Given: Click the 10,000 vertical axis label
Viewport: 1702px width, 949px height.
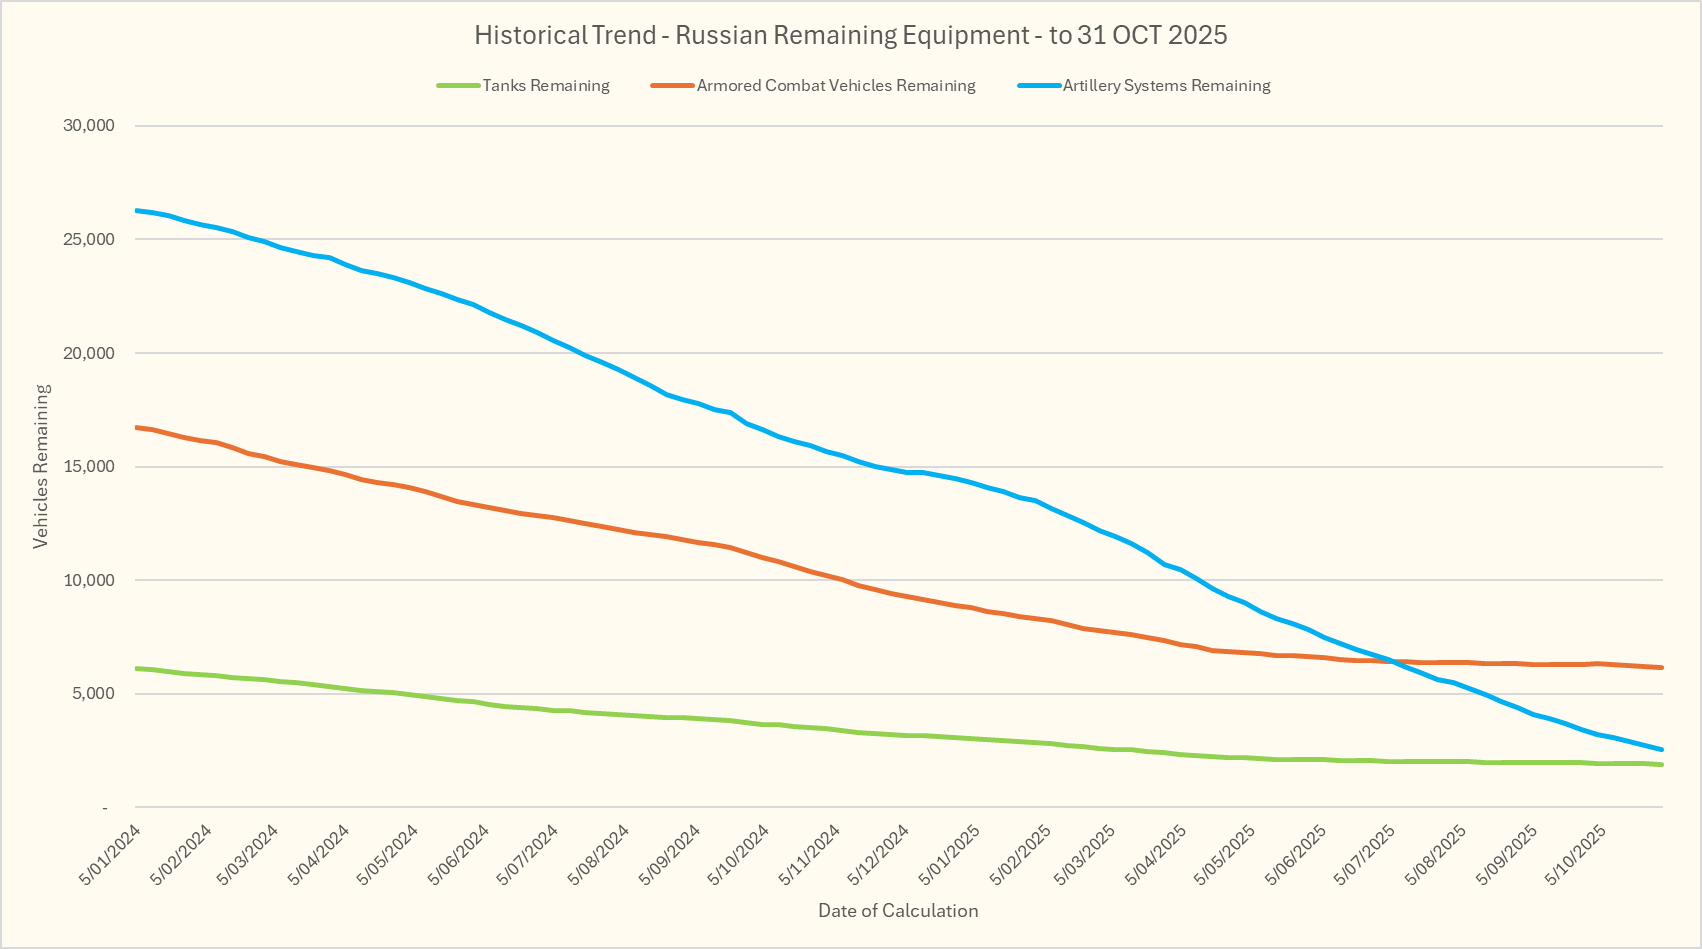Looking at the screenshot, I should pyautogui.click(x=89, y=580).
